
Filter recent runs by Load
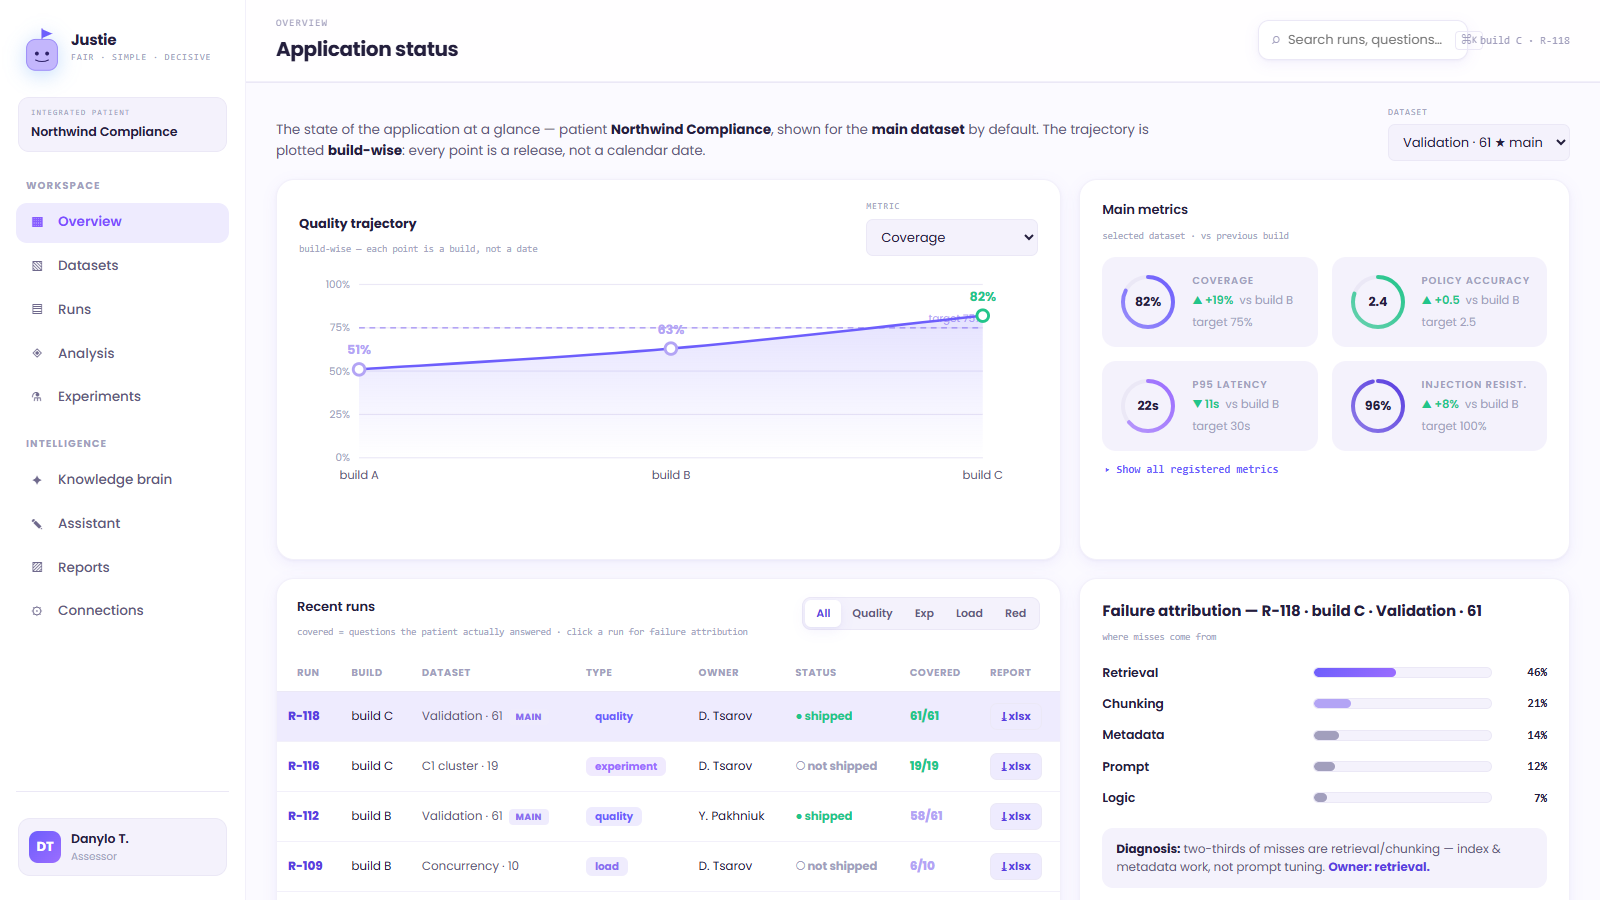[969, 614]
